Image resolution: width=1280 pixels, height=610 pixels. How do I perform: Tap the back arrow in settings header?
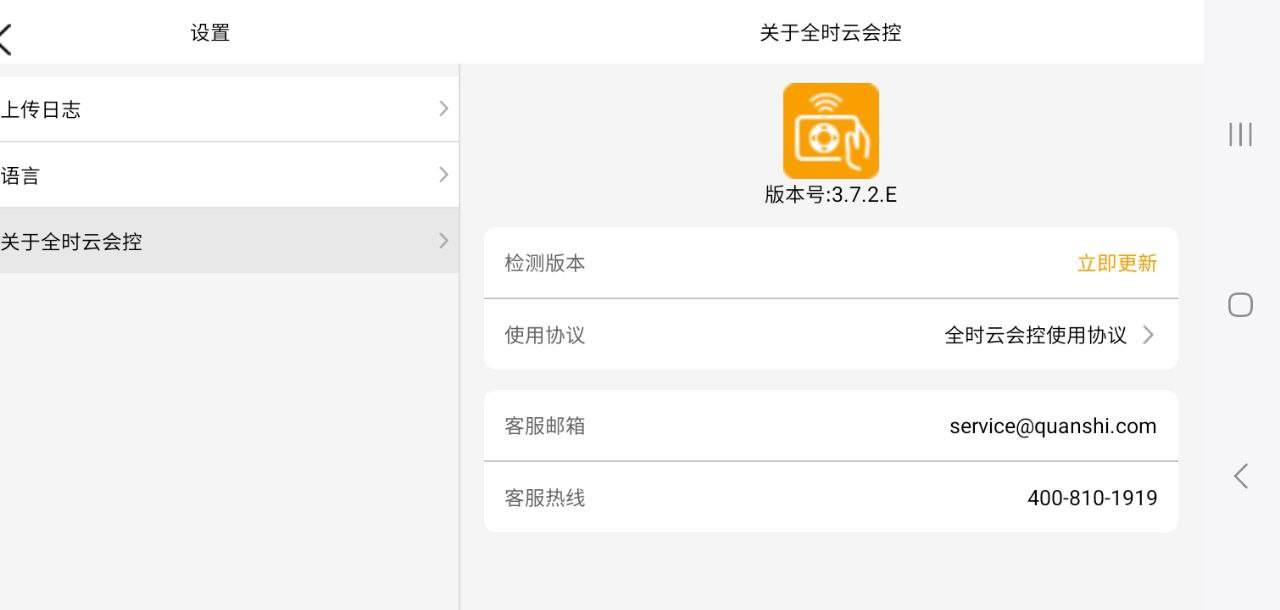tap(5, 39)
